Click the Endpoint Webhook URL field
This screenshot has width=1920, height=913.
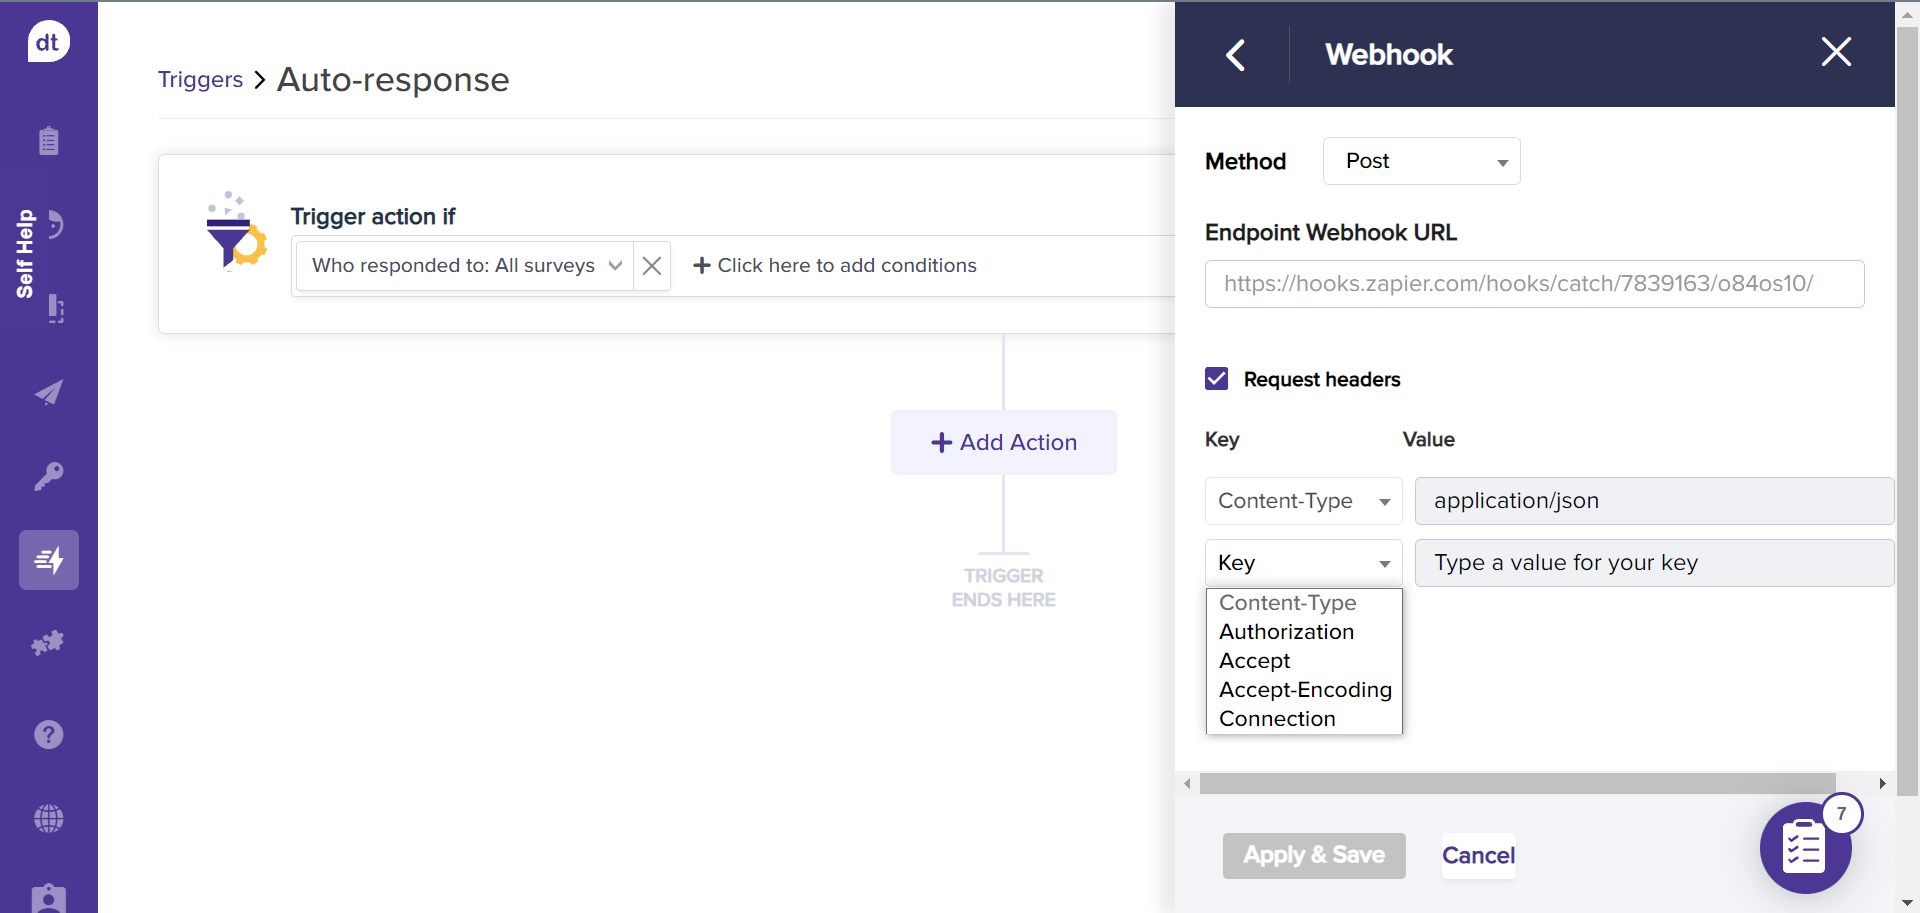pos(1534,284)
